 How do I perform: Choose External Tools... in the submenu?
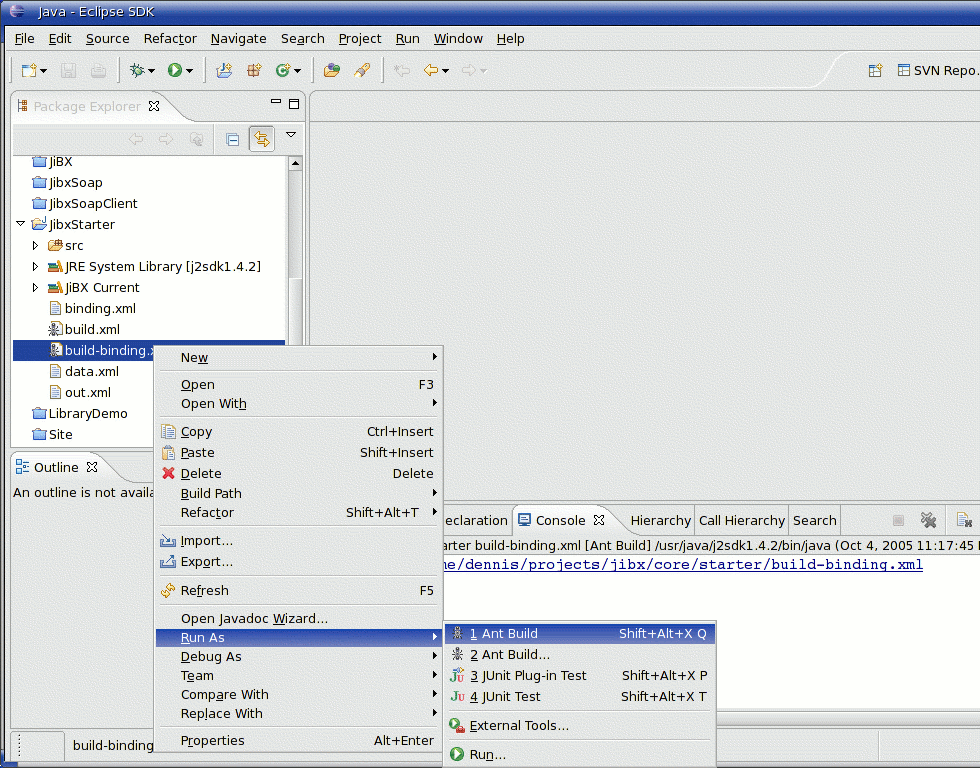tap(518, 725)
